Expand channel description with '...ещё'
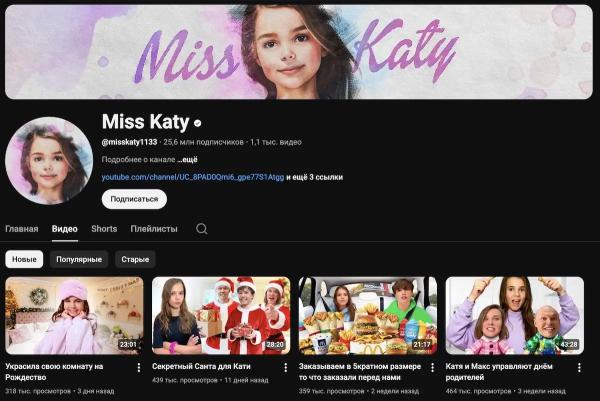The width and height of the screenshot is (600, 401). coord(188,159)
